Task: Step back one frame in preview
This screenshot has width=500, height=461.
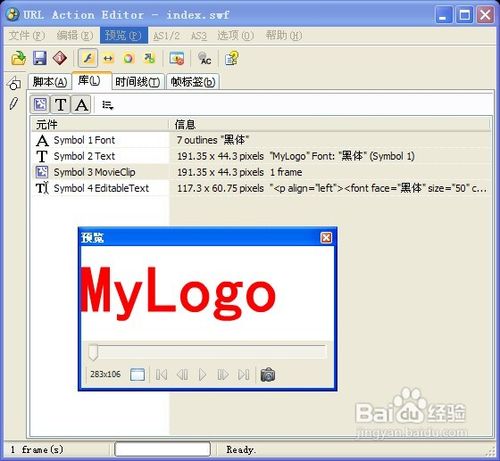Action: click(182, 375)
